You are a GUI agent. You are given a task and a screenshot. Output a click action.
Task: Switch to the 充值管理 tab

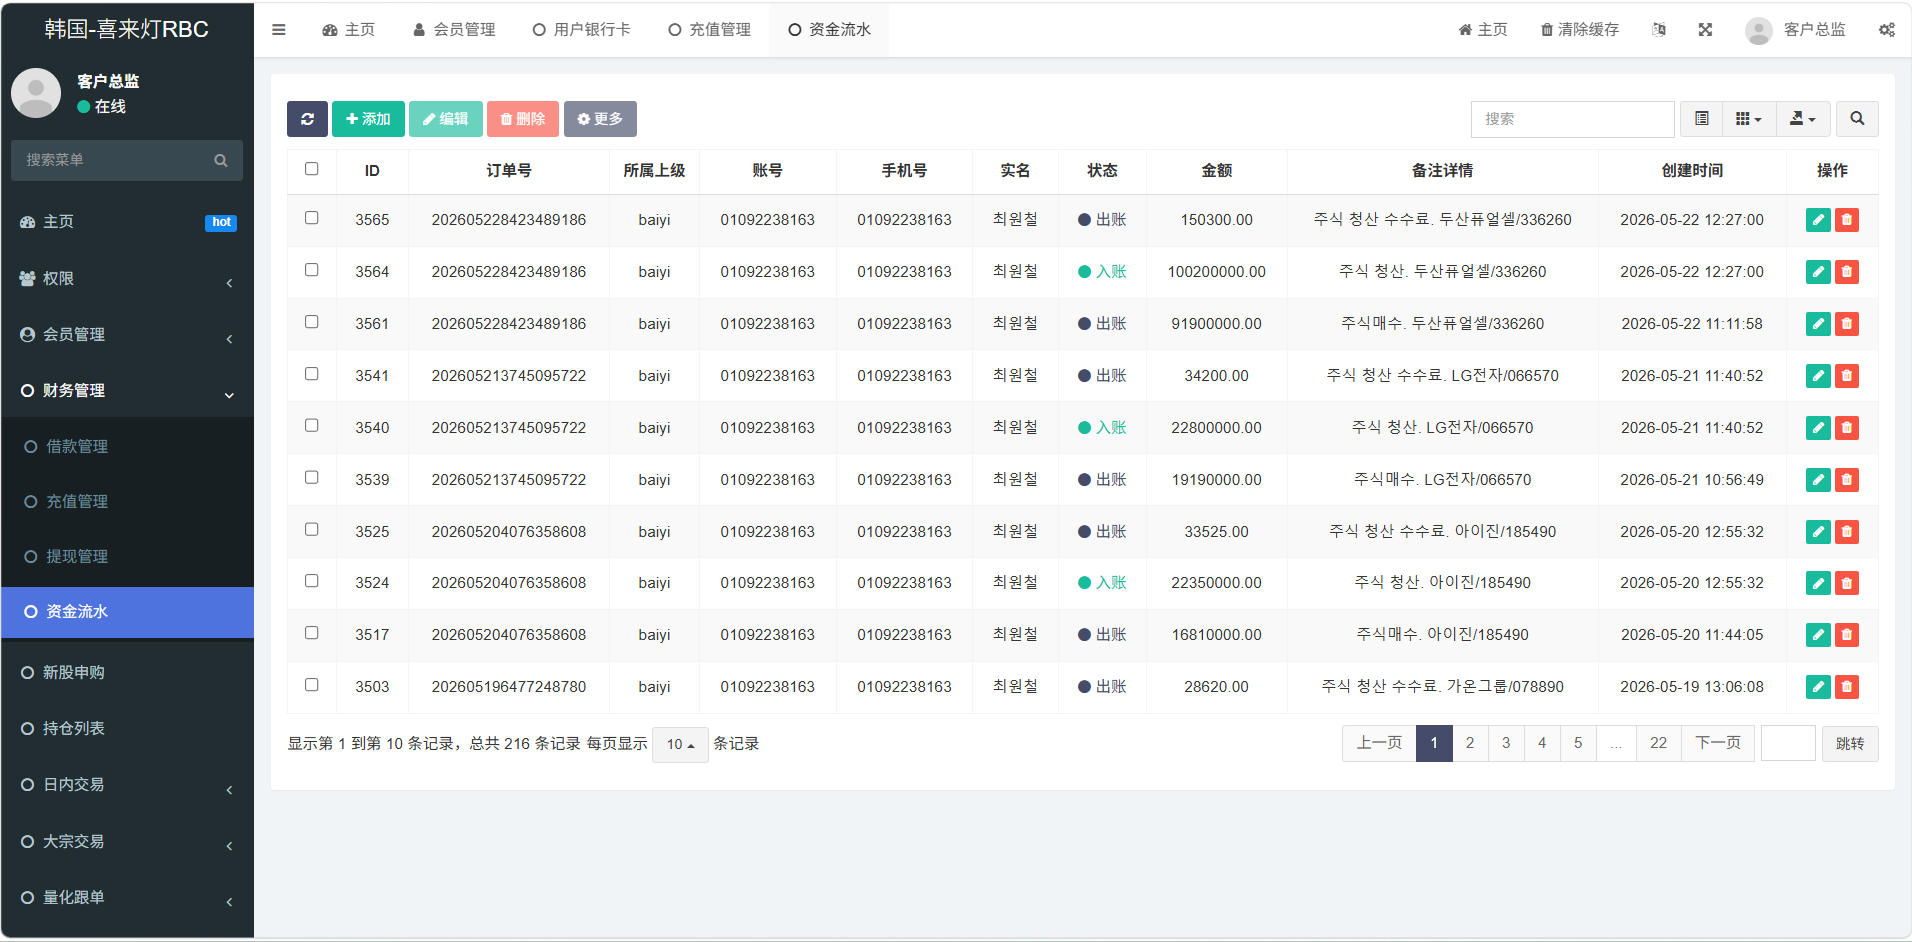pyautogui.click(x=710, y=30)
